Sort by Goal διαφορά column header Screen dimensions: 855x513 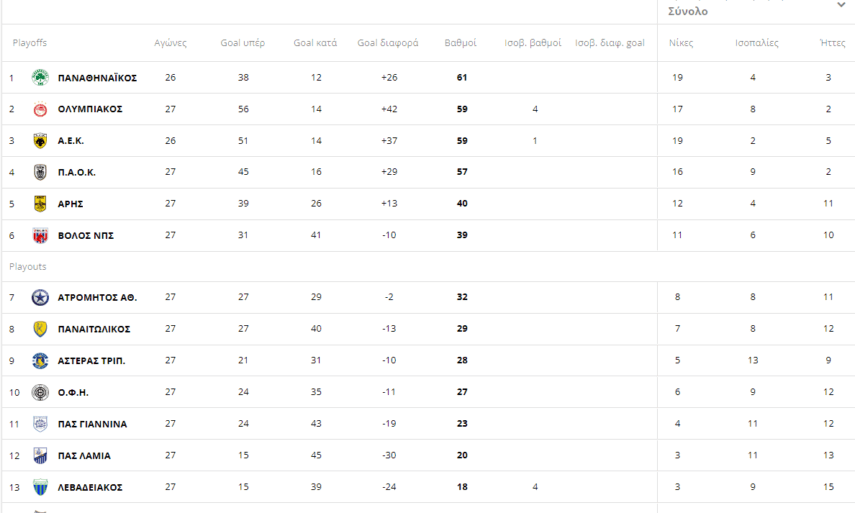tap(388, 43)
